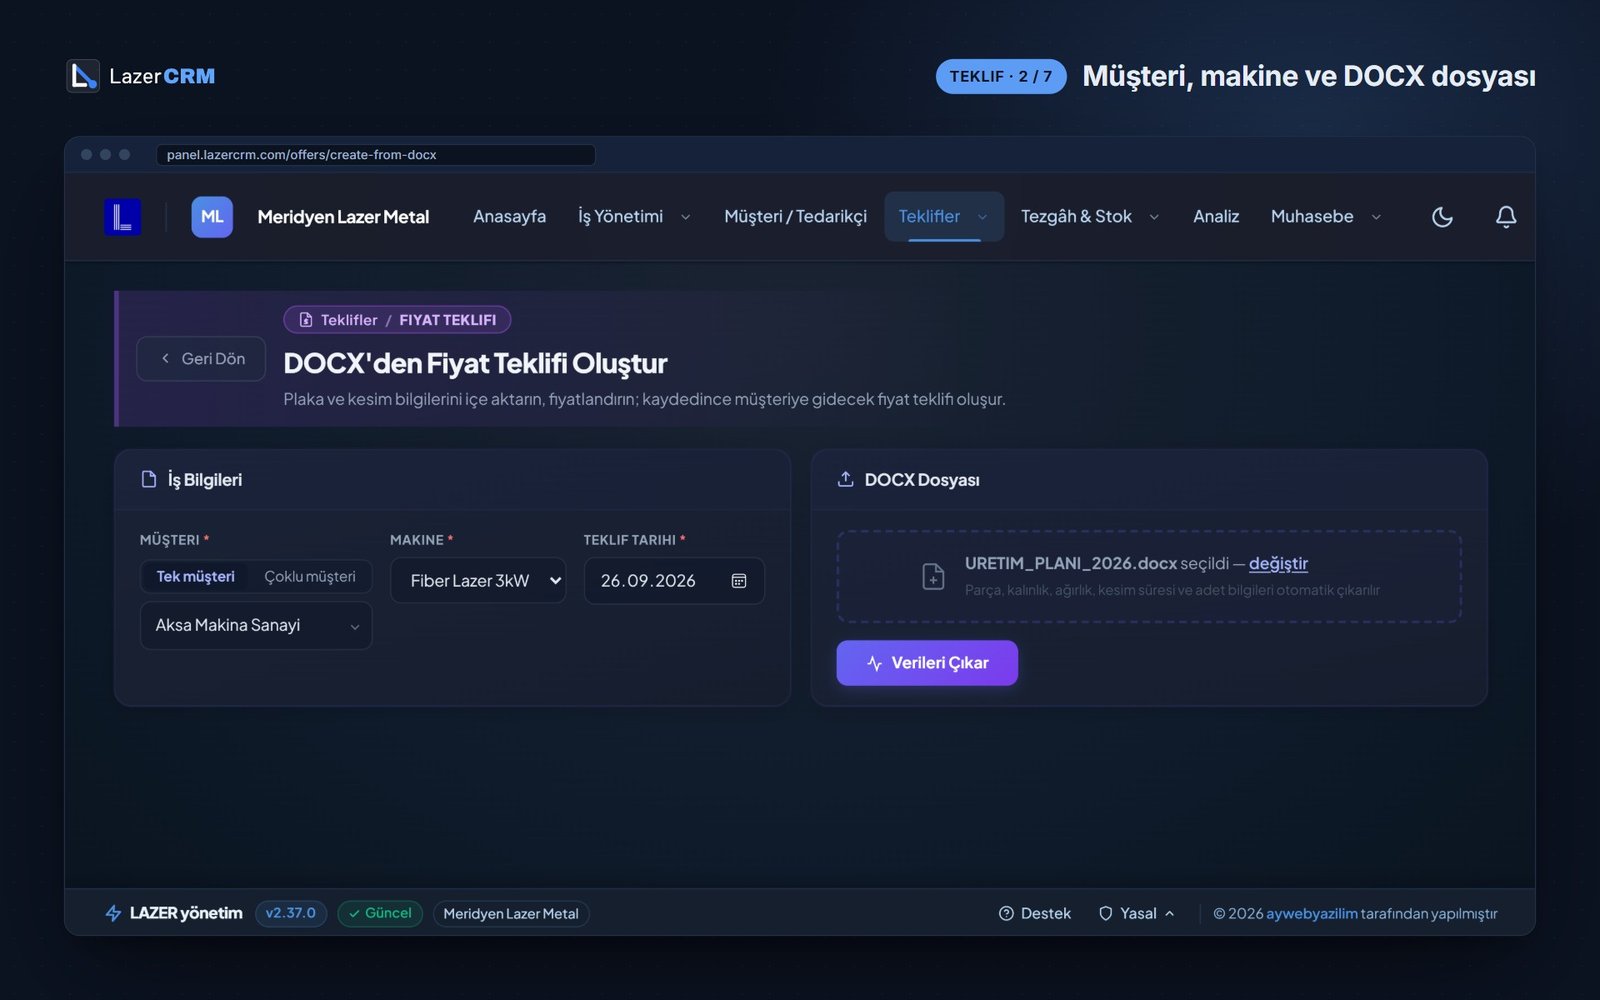This screenshot has height=1000, width=1600.
Task: Click the Meridyen Lazer Metal footer chip
Action: 511,914
